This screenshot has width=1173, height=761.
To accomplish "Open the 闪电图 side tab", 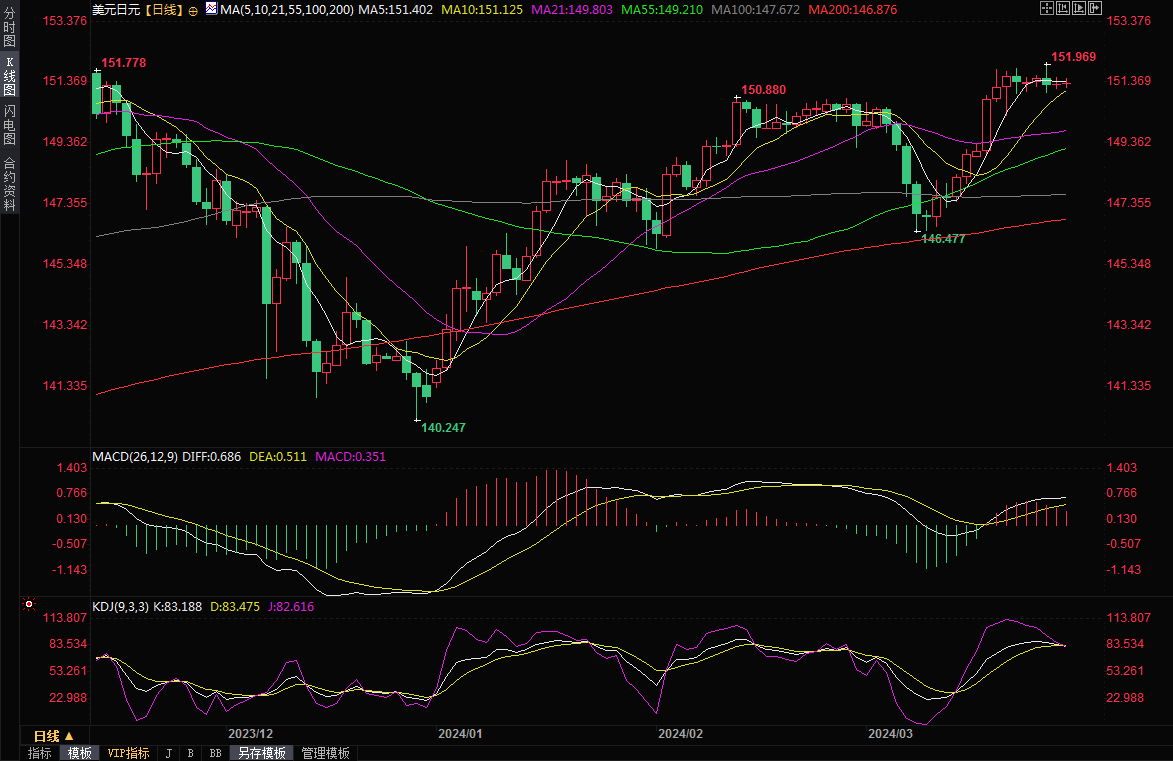I will coord(9,125).
